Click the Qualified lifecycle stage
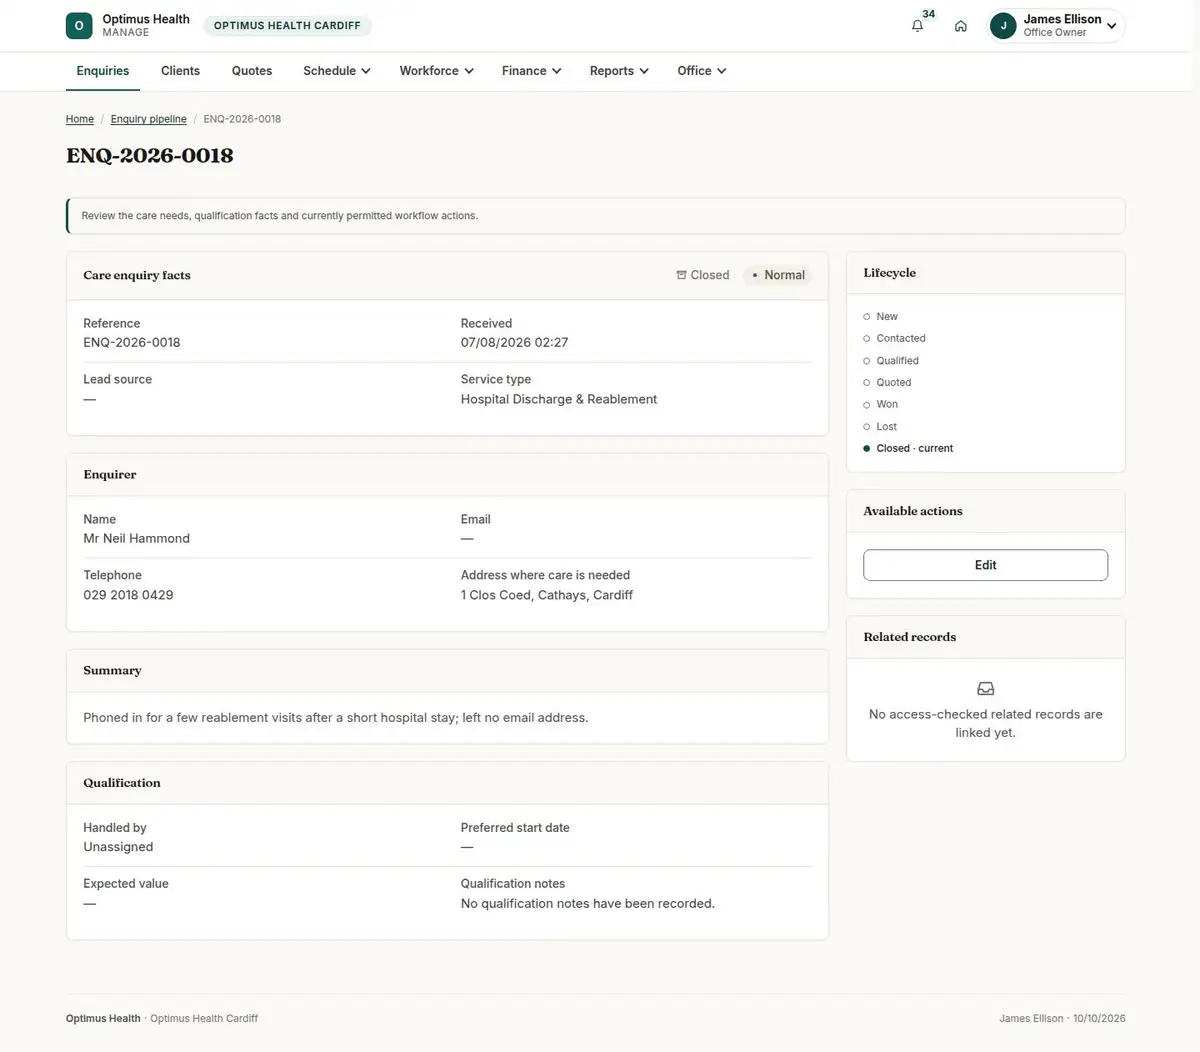 tap(897, 361)
